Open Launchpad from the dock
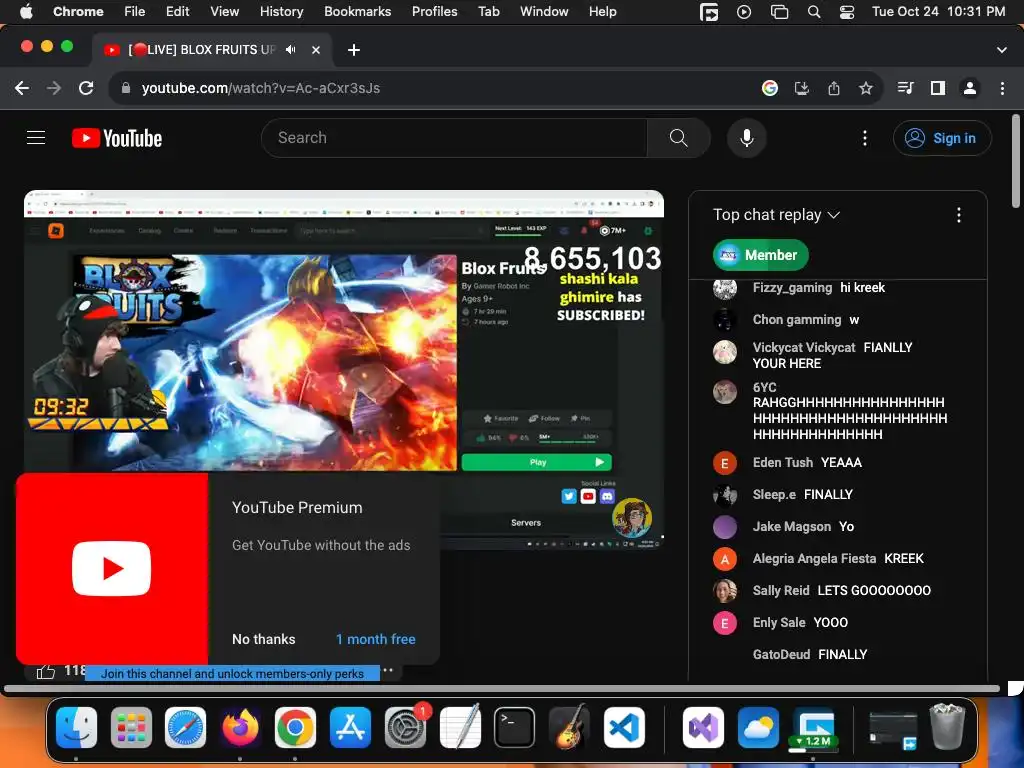This screenshot has height=768, width=1024. tap(131, 728)
